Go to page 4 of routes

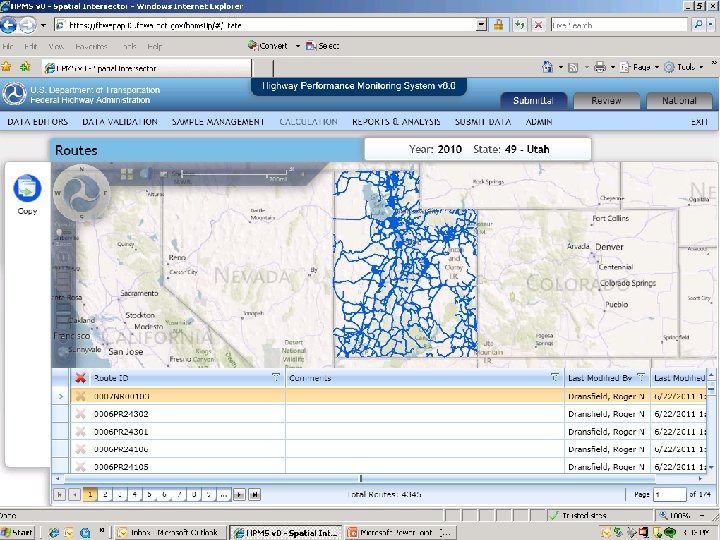click(x=135, y=495)
